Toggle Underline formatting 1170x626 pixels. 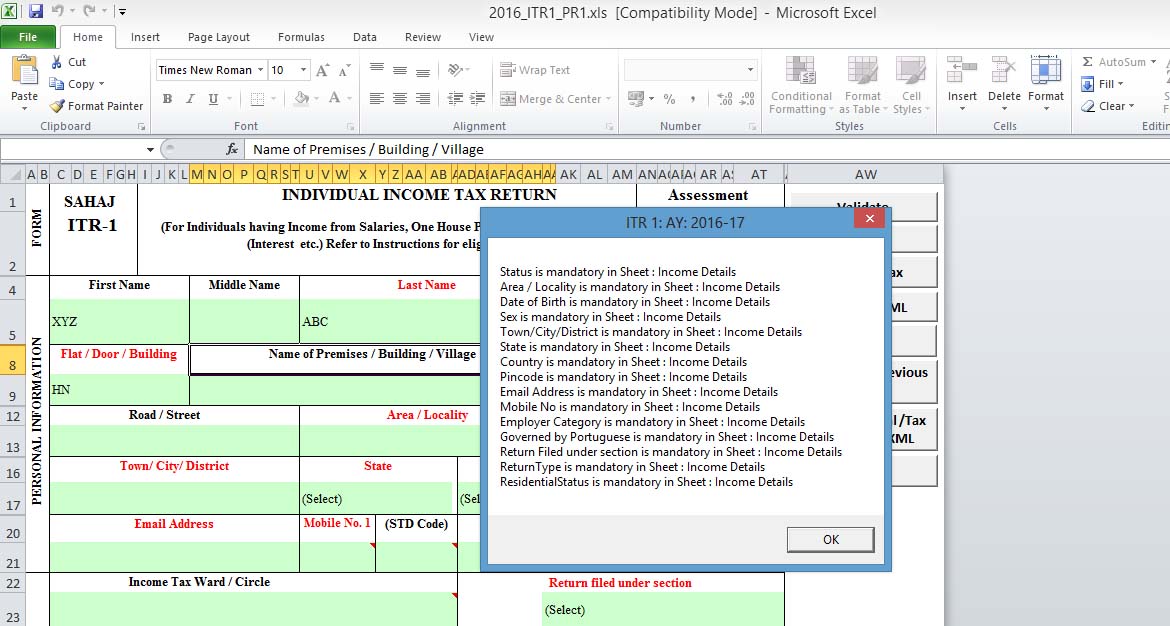(x=213, y=98)
